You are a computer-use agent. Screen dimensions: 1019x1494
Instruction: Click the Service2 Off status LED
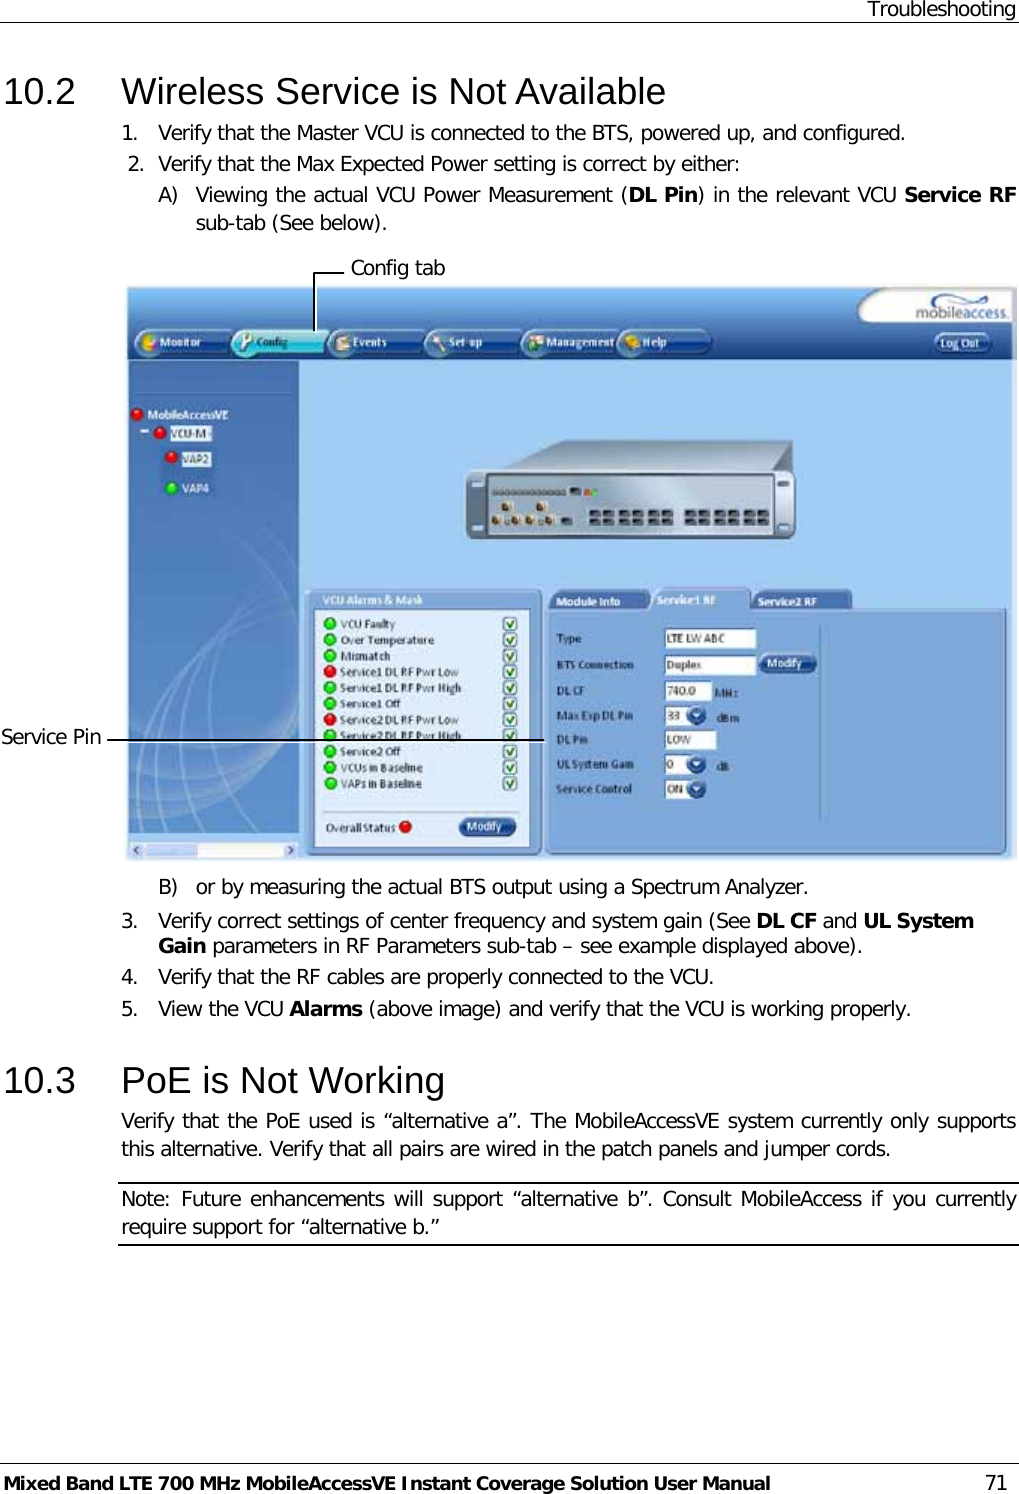(x=330, y=752)
